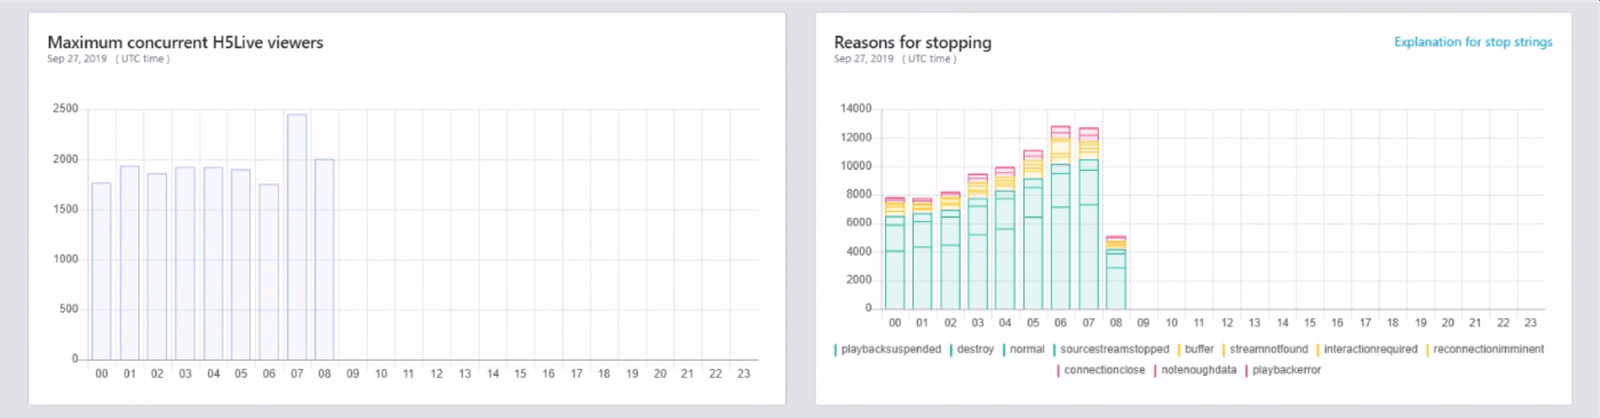Hide the streamnotfound legend series
Image resolution: width=1600 pixels, height=418 pixels.
click(1267, 349)
